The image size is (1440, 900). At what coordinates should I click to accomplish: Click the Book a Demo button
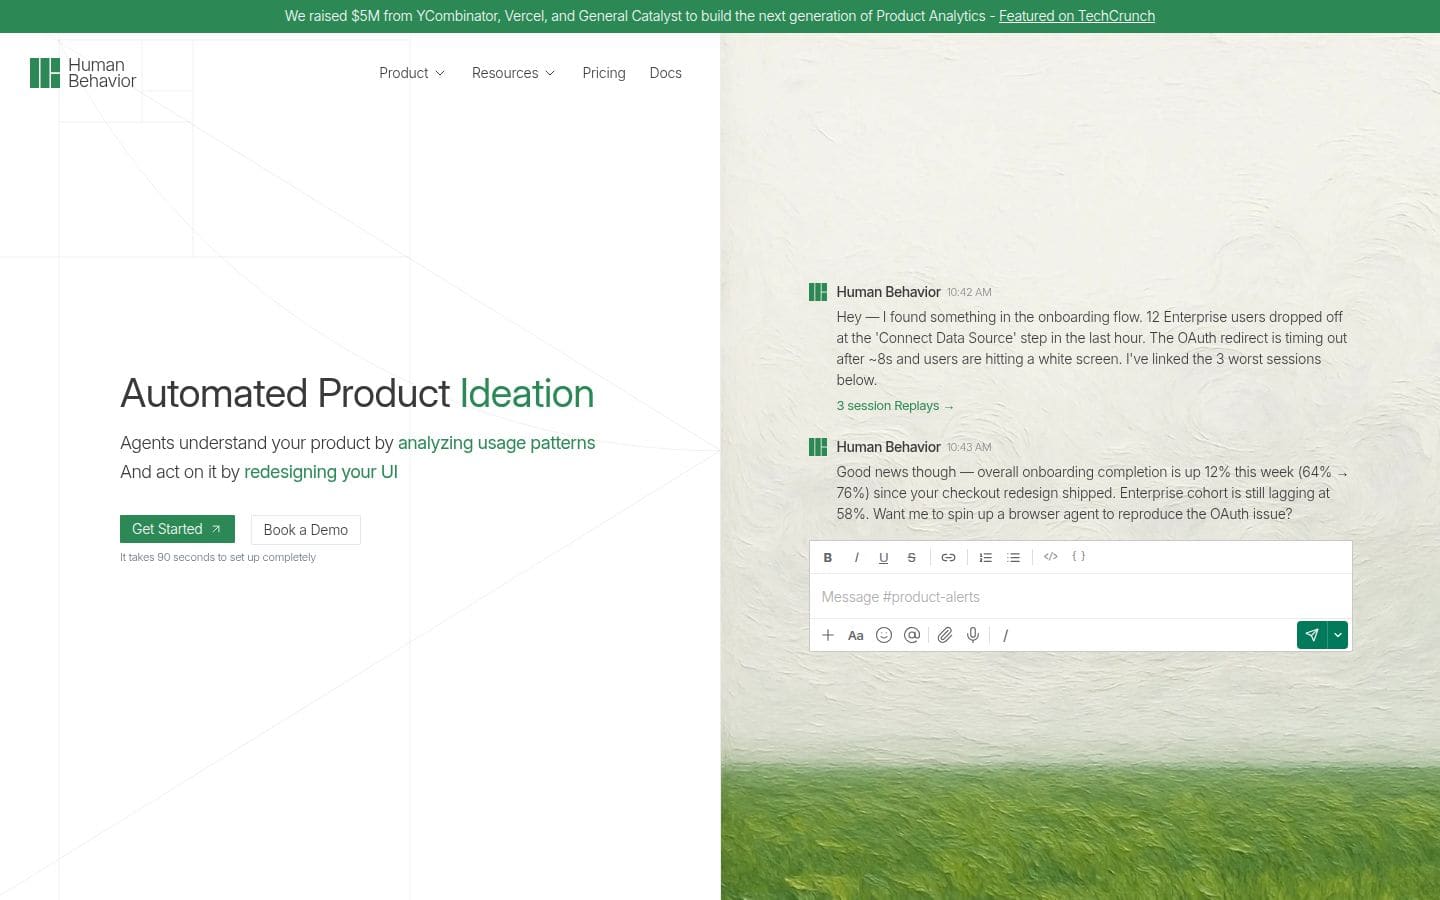[x=306, y=530]
